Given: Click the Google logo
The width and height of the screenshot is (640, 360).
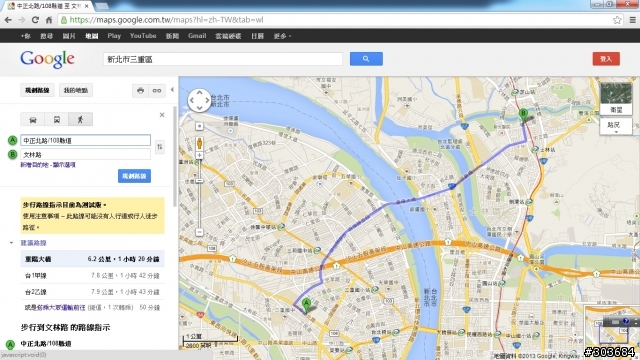Looking at the screenshot, I should pos(47,59).
